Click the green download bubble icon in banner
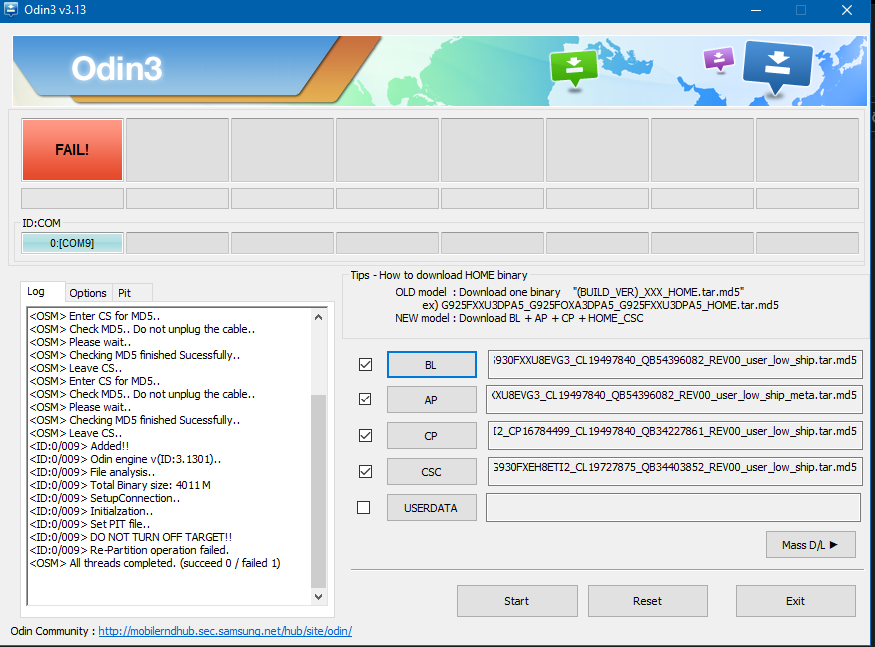The height and width of the screenshot is (647, 875). coord(573,69)
